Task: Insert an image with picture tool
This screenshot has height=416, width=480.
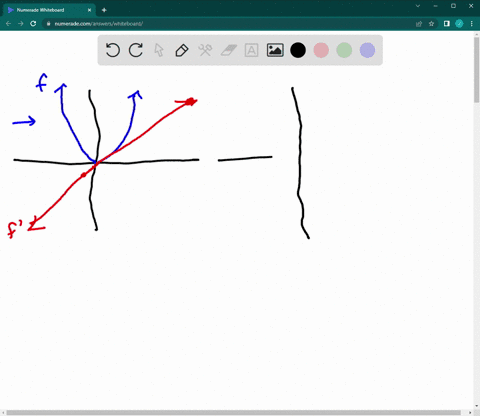Action: point(275,50)
